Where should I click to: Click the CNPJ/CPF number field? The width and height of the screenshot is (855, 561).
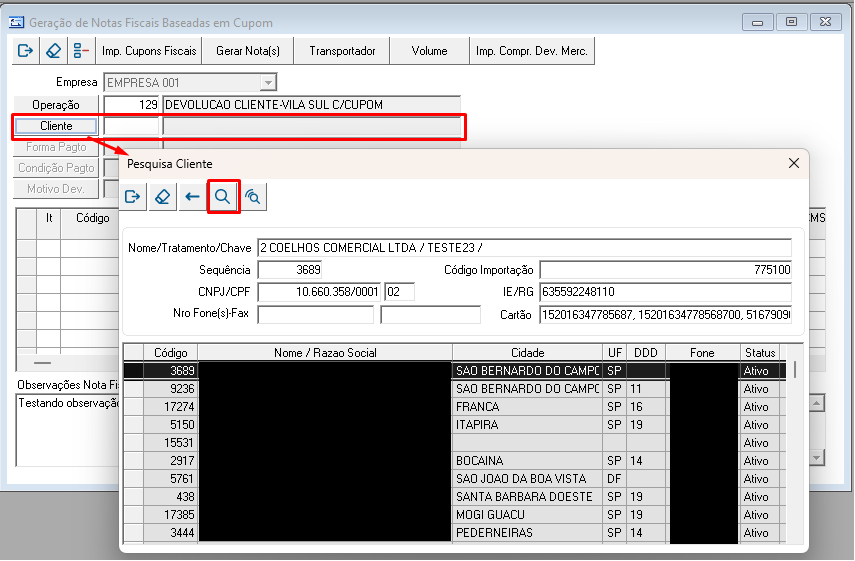pyautogui.click(x=319, y=292)
